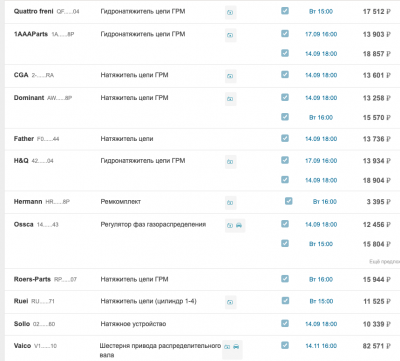Open Hermann Вт 16:00 delivery link
The height and width of the screenshot is (361, 400).
pos(325,202)
